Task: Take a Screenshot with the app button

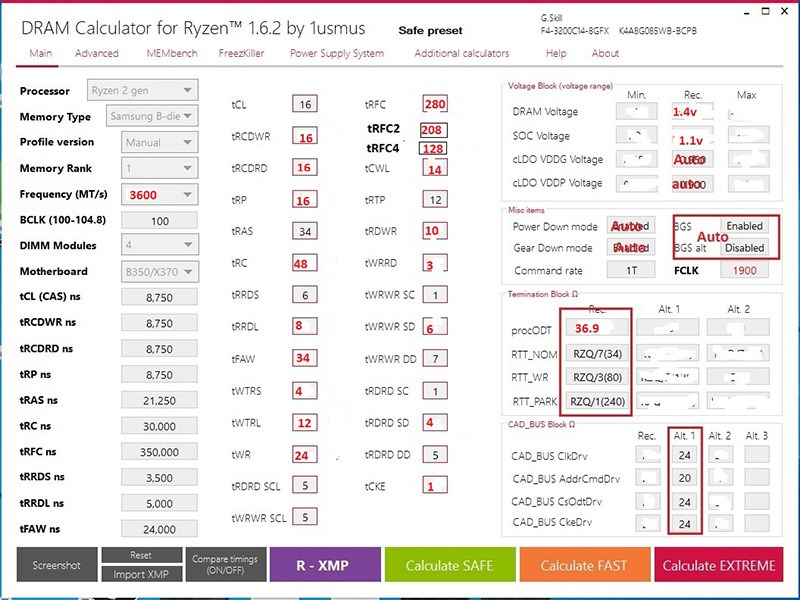Action: pos(56,565)
